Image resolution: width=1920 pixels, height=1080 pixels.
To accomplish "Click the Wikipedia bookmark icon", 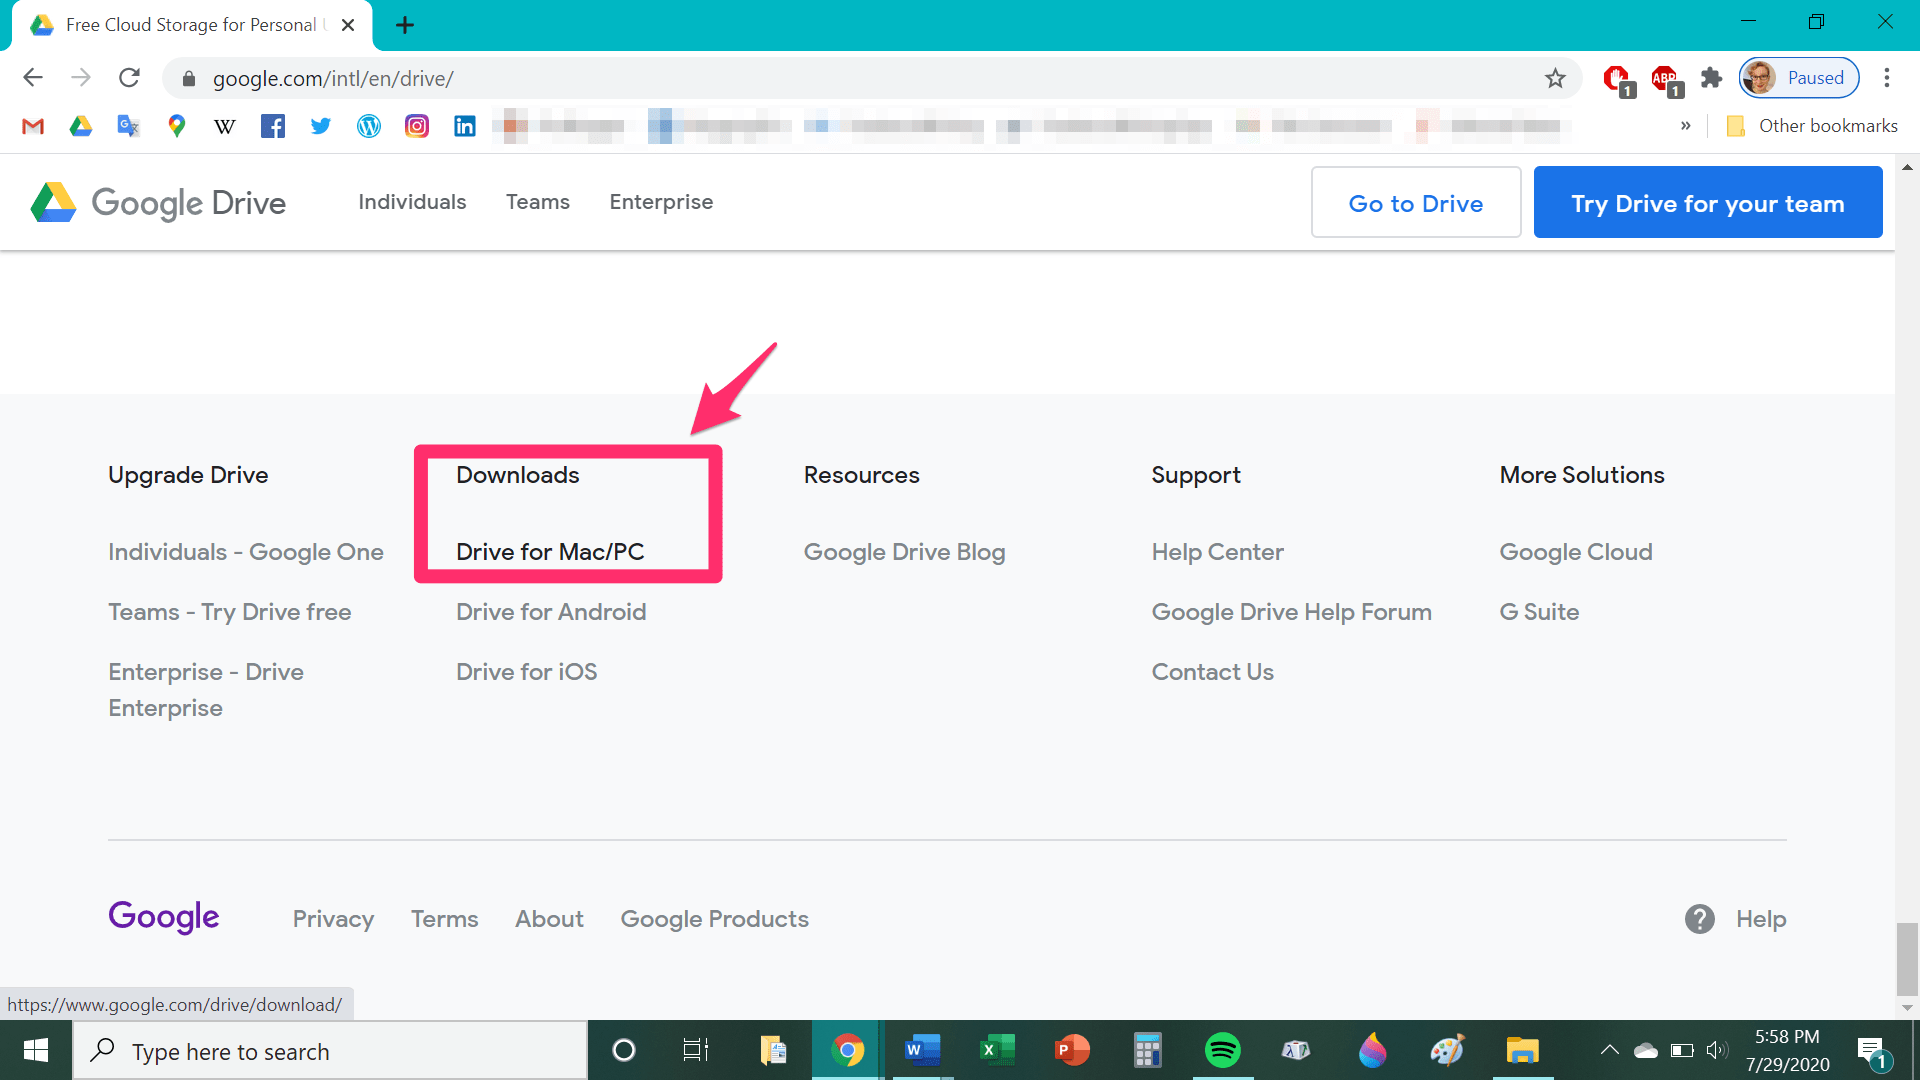I will pyautogui.click(x=225, y=126).
